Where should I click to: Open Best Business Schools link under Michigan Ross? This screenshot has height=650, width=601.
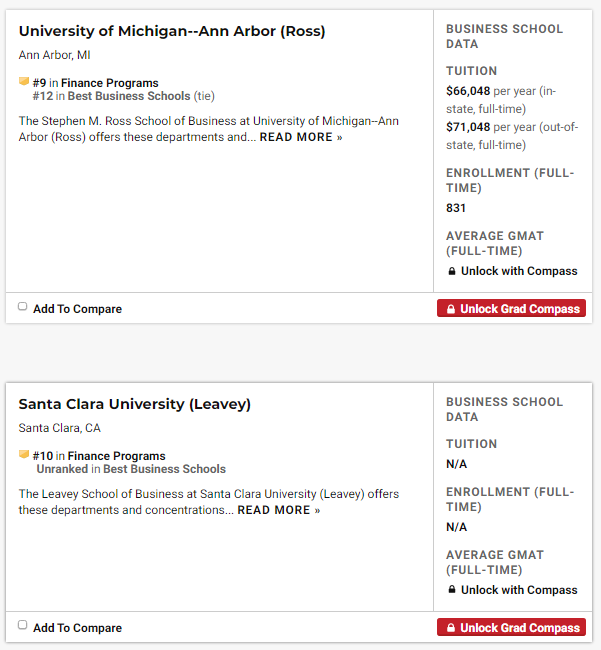(129, 96)
